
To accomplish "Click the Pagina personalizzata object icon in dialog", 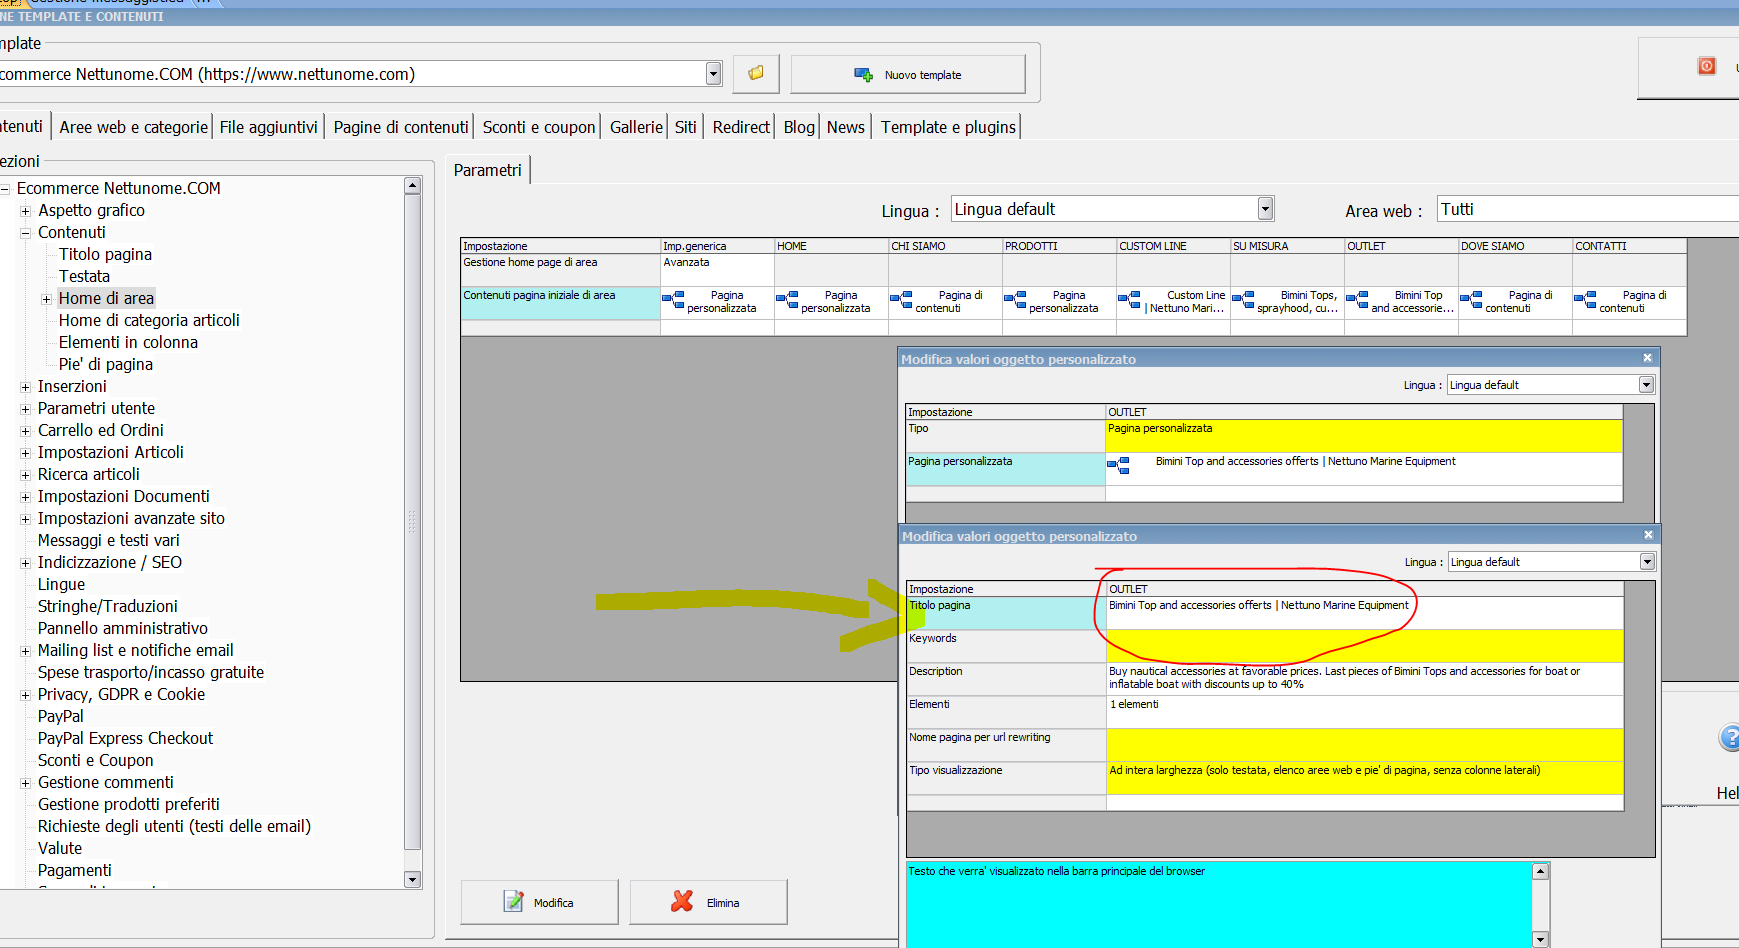I will [x=1118, y=465].
